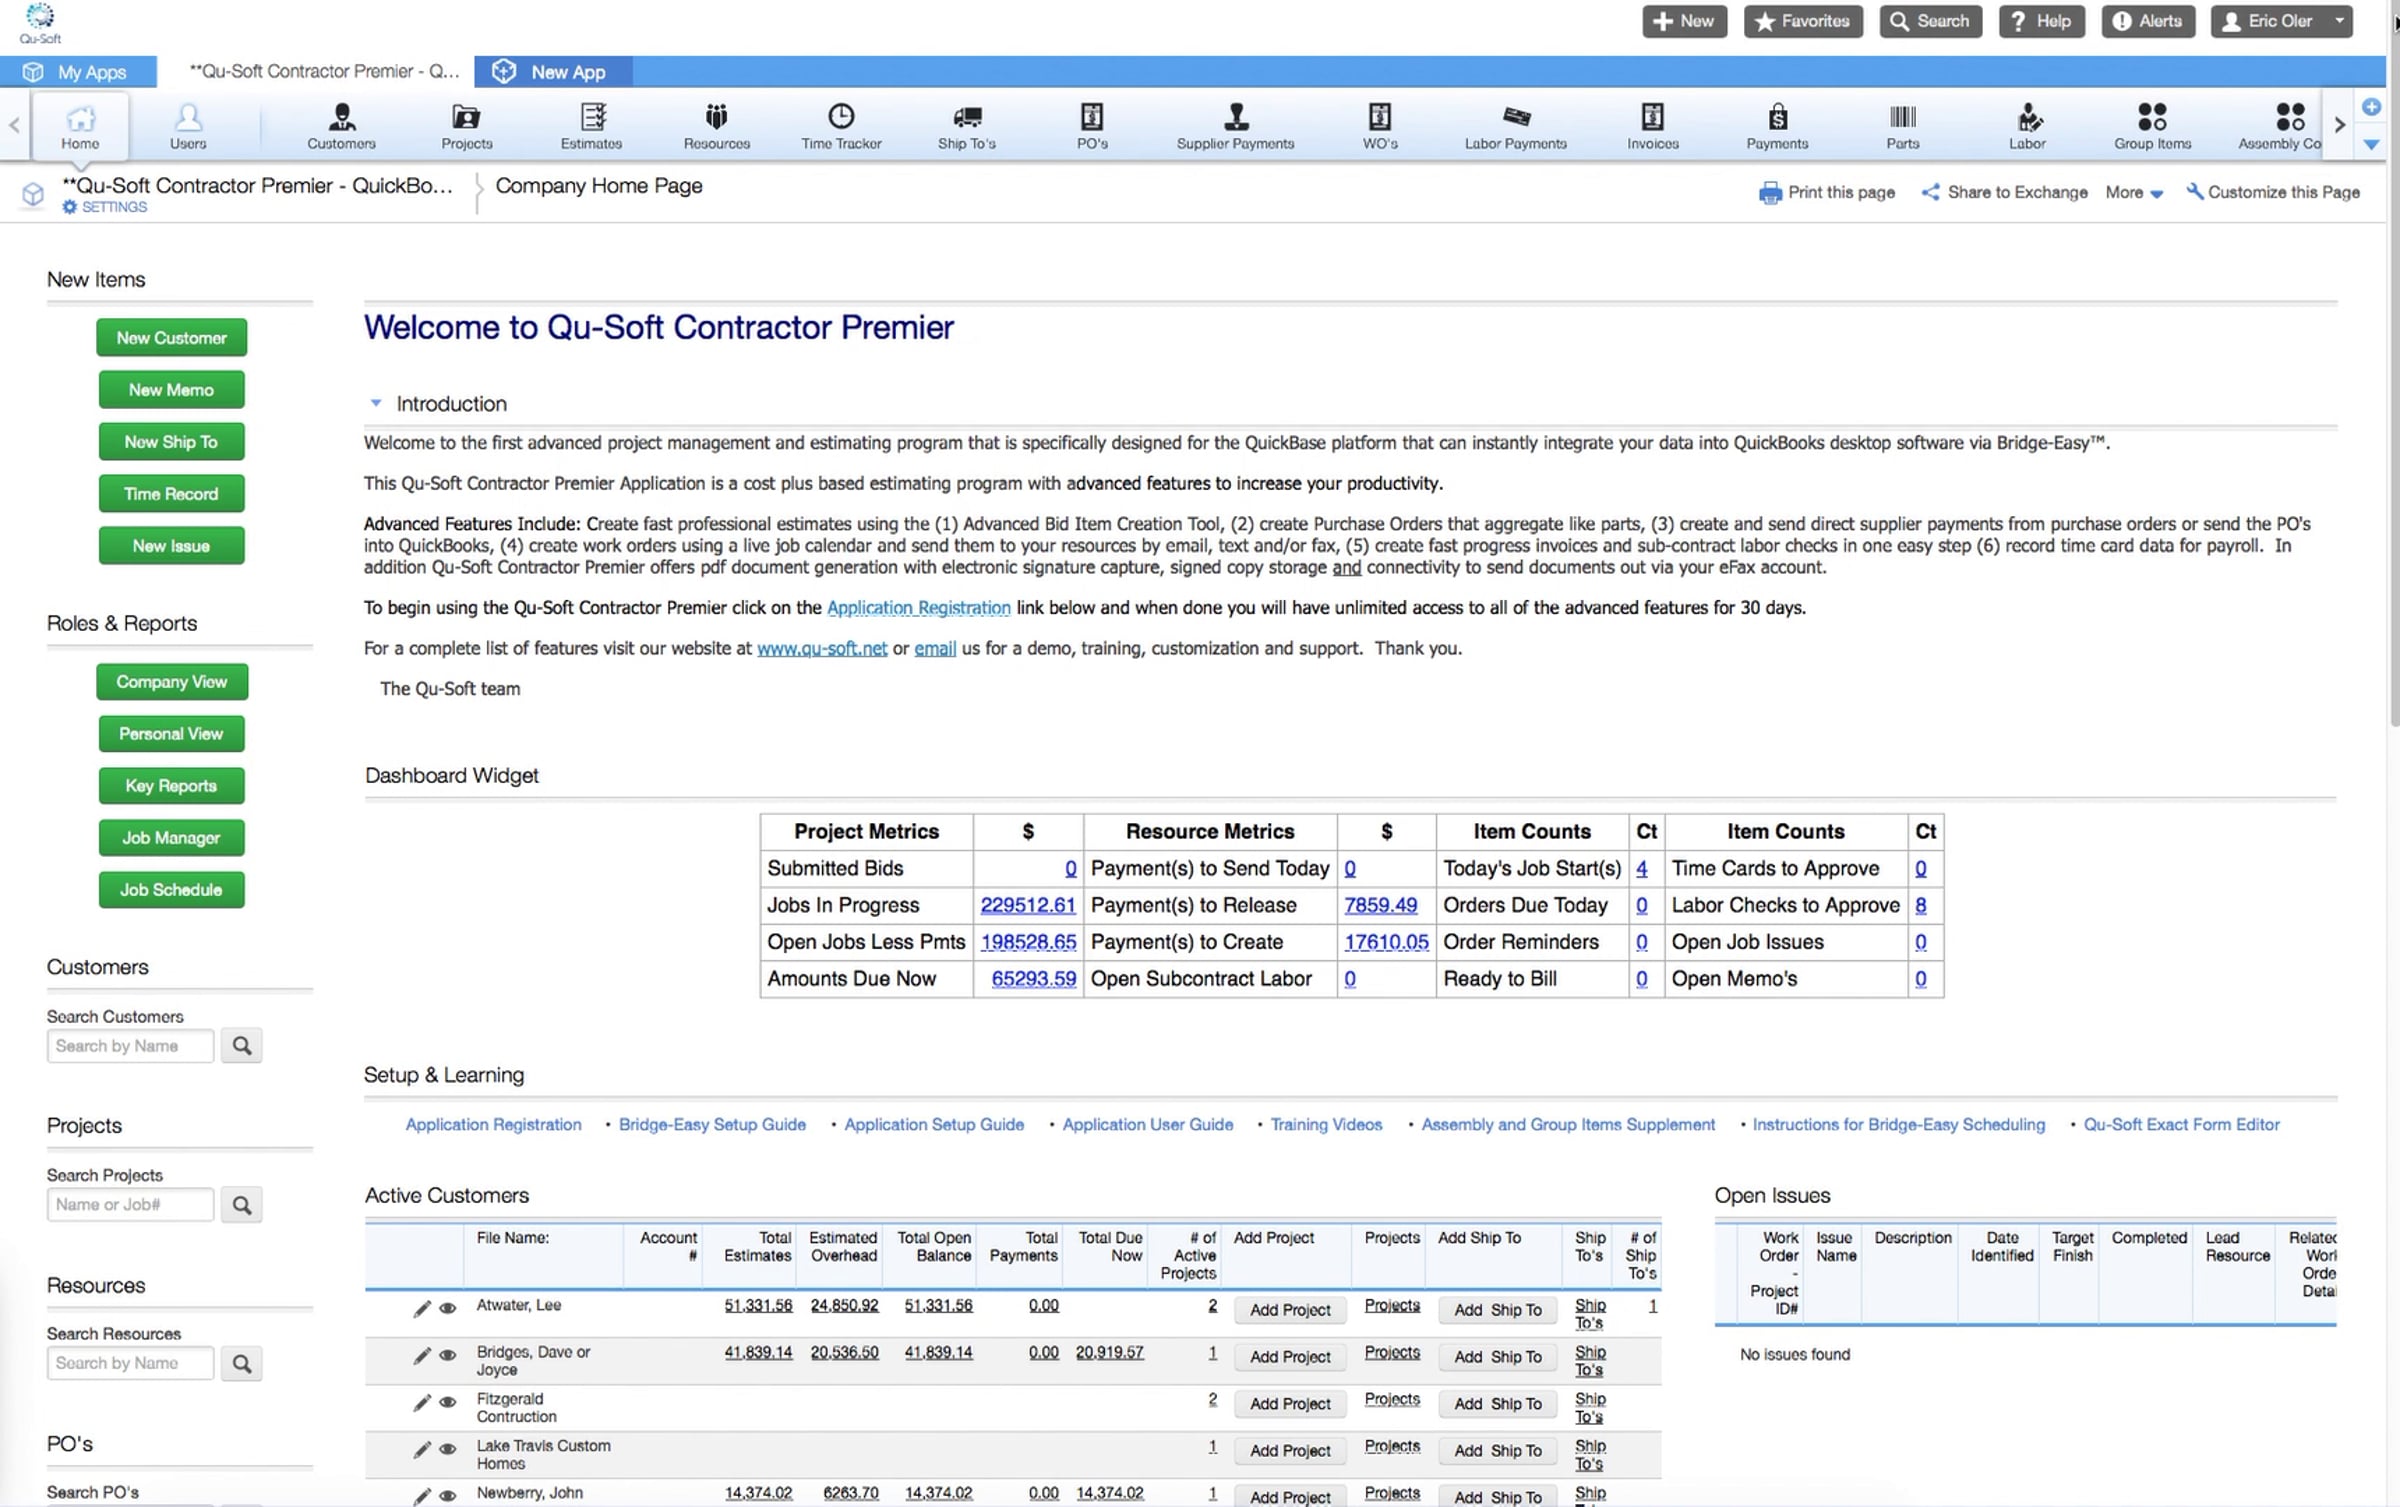Open the Ship To's truck icon
The width and height of the screenshot is (2400, 1507).
(966, 117)
